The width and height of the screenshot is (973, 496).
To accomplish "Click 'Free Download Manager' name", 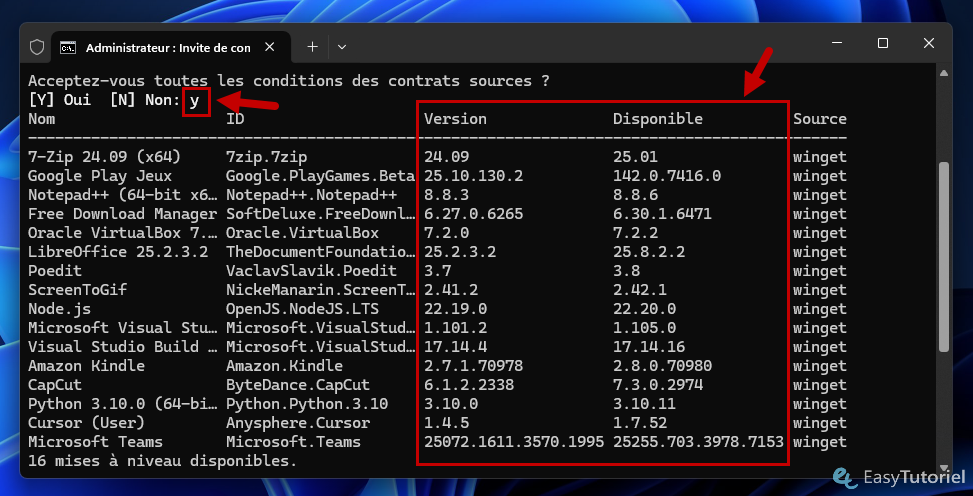I will 122,214.
